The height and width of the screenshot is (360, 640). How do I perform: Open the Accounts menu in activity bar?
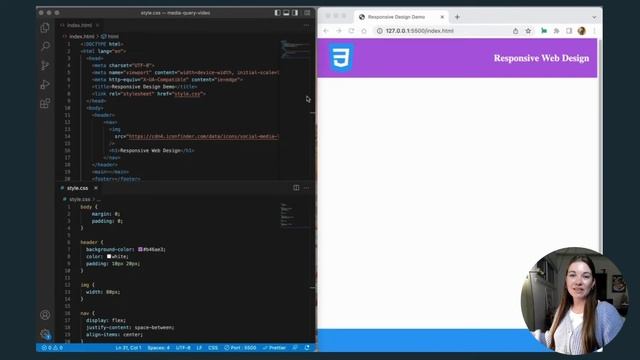45,315
